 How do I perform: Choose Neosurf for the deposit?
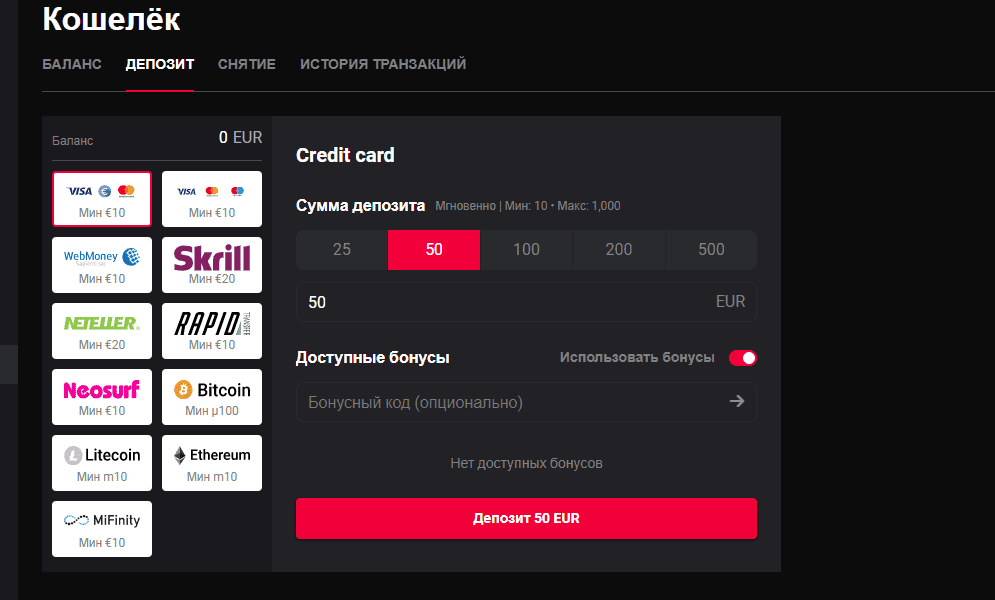101,396
